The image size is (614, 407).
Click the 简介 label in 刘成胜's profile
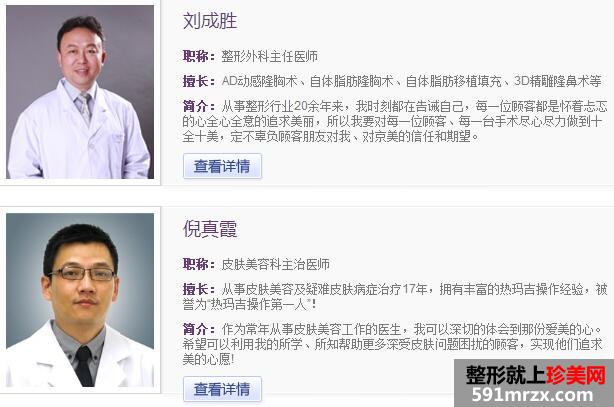[x=199, y=106]
